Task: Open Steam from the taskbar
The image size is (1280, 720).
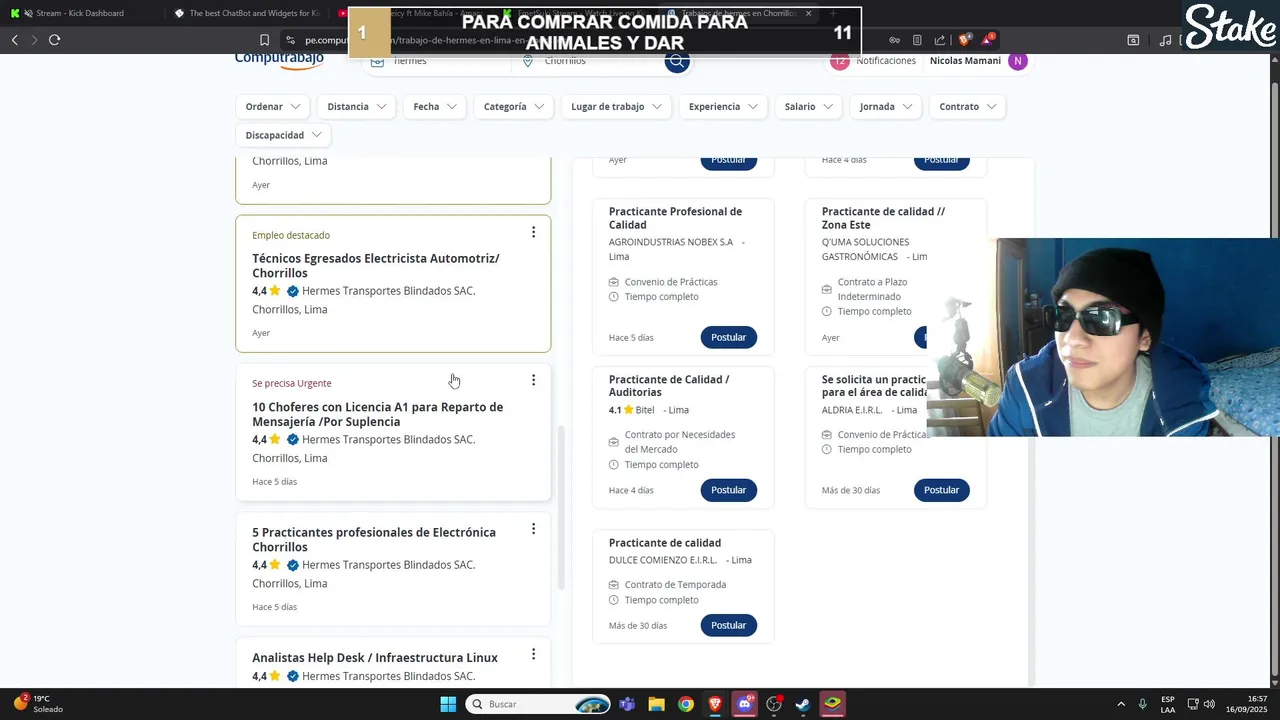Action: click(803, 704)
